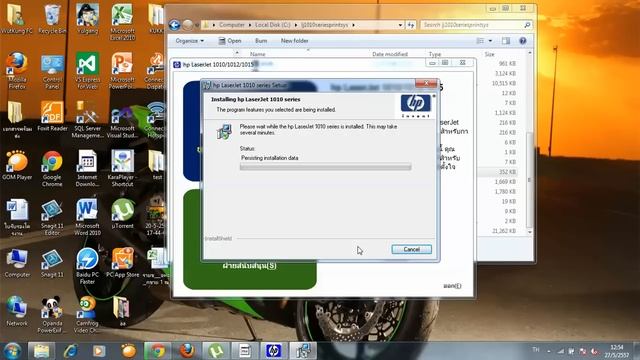Image resolution: width=640 pixels, height=360 pixels.
Task: Open Microsoft Excel 2010 desktop shortcut
Action: pos(122,21)
